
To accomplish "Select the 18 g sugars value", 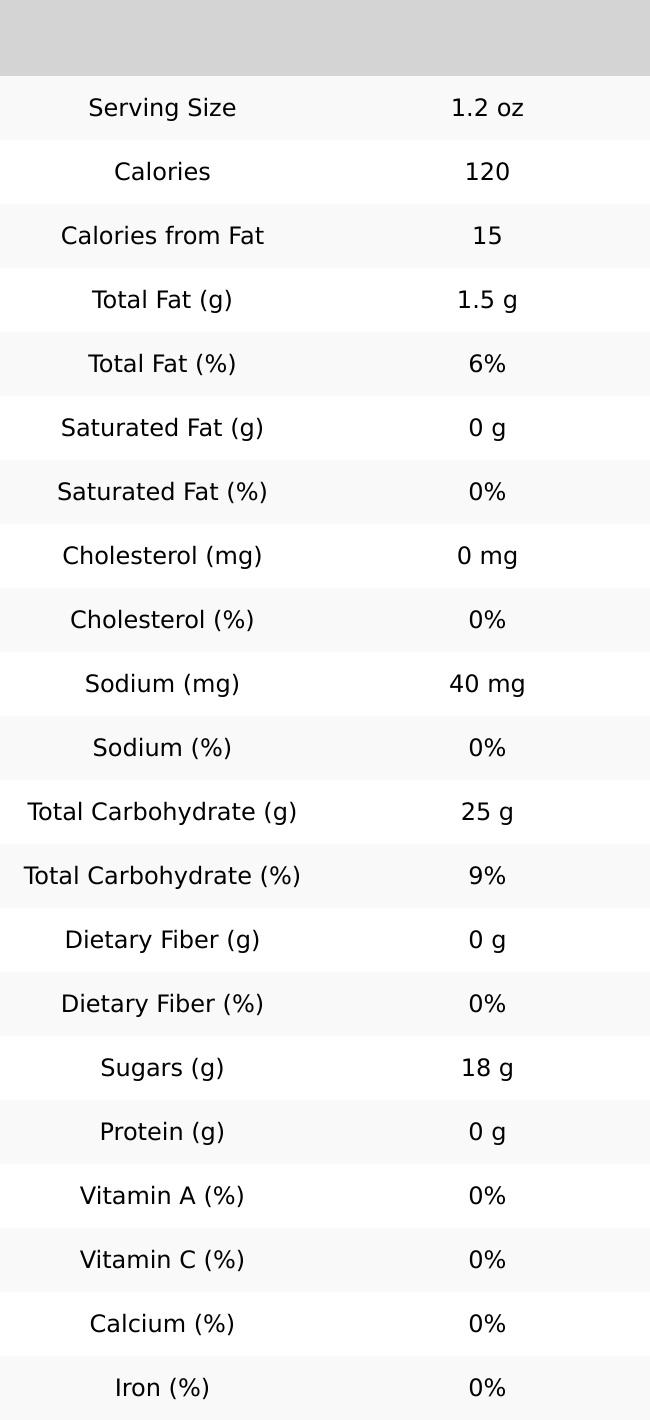I will [487, 1068].
